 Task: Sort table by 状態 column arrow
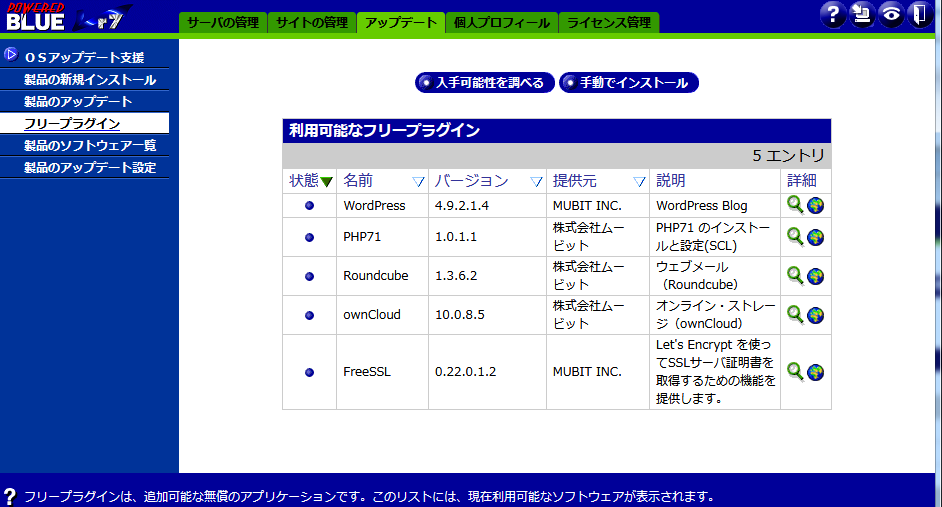click(326, 181)
